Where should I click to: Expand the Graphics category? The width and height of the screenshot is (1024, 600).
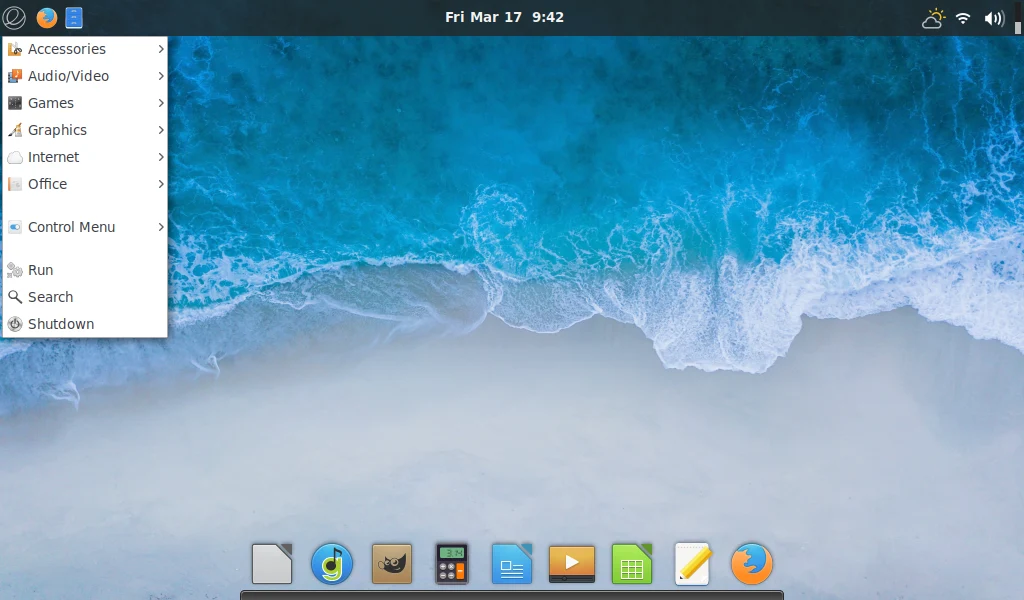pyautogui.click(x=58, y=130)
